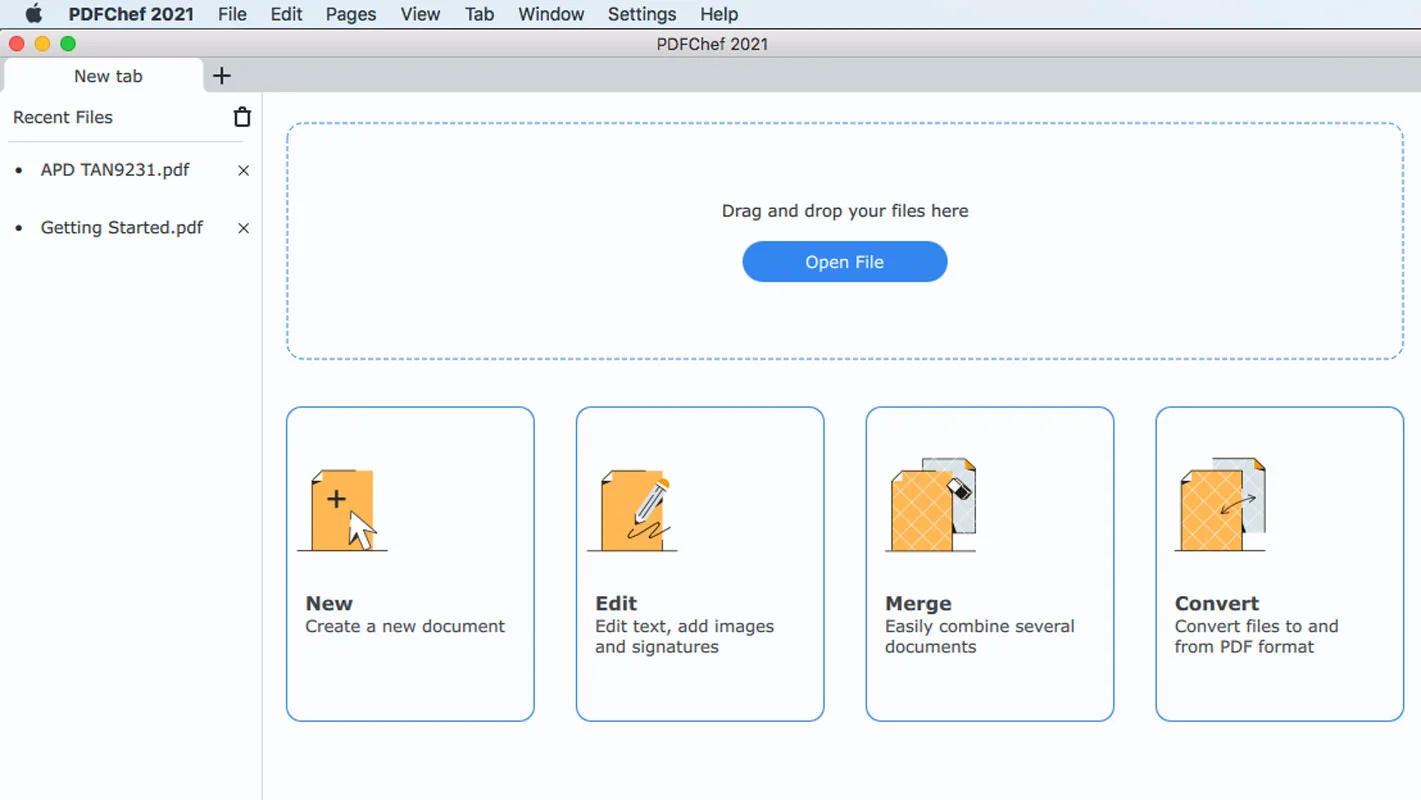
Task: Add a new tab with the plus icon
Action: 222,76
